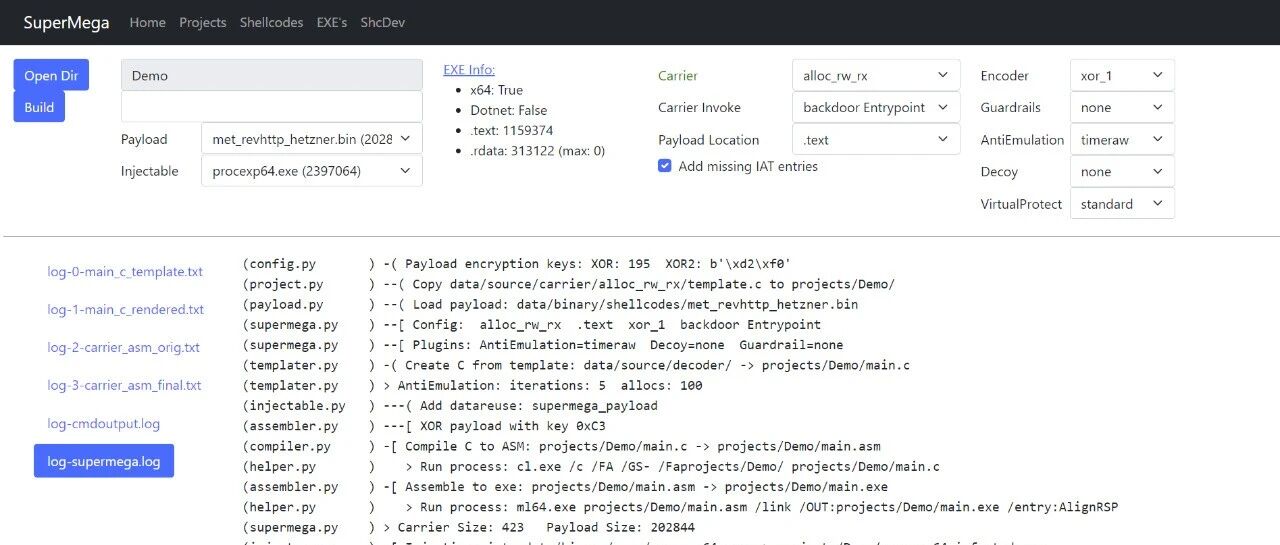The height and width of the screenshot is (545, 1280).
Task: Click the '.text: 1159374' info line
Action: coord(512,130)
